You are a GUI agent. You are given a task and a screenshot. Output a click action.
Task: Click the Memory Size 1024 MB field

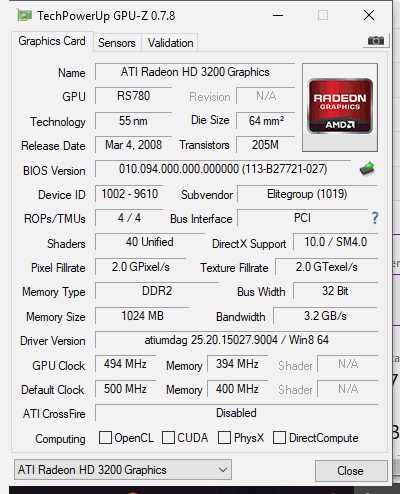click(142, 316)
